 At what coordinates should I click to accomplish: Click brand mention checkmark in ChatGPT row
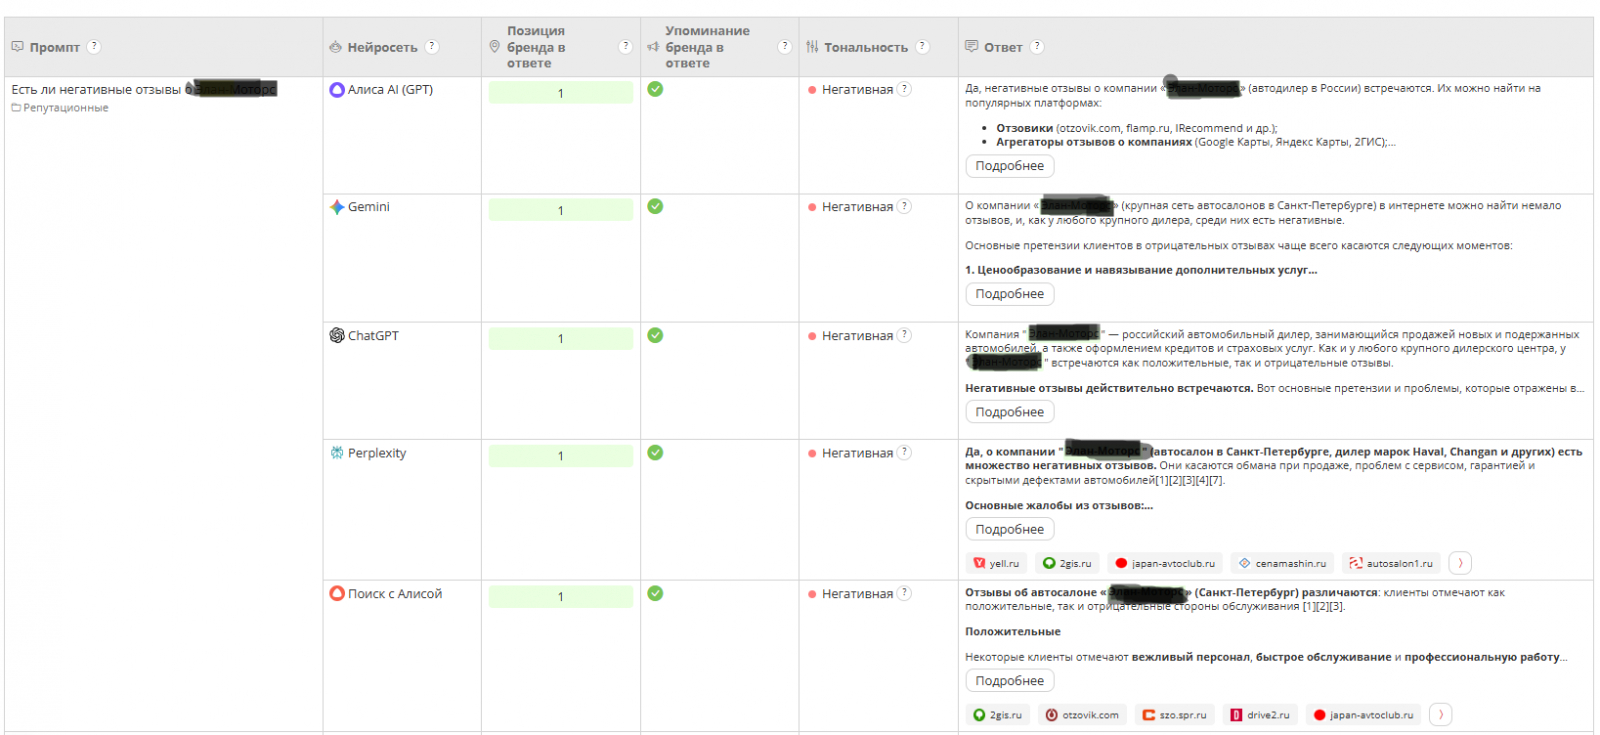(x=655, y=335)
